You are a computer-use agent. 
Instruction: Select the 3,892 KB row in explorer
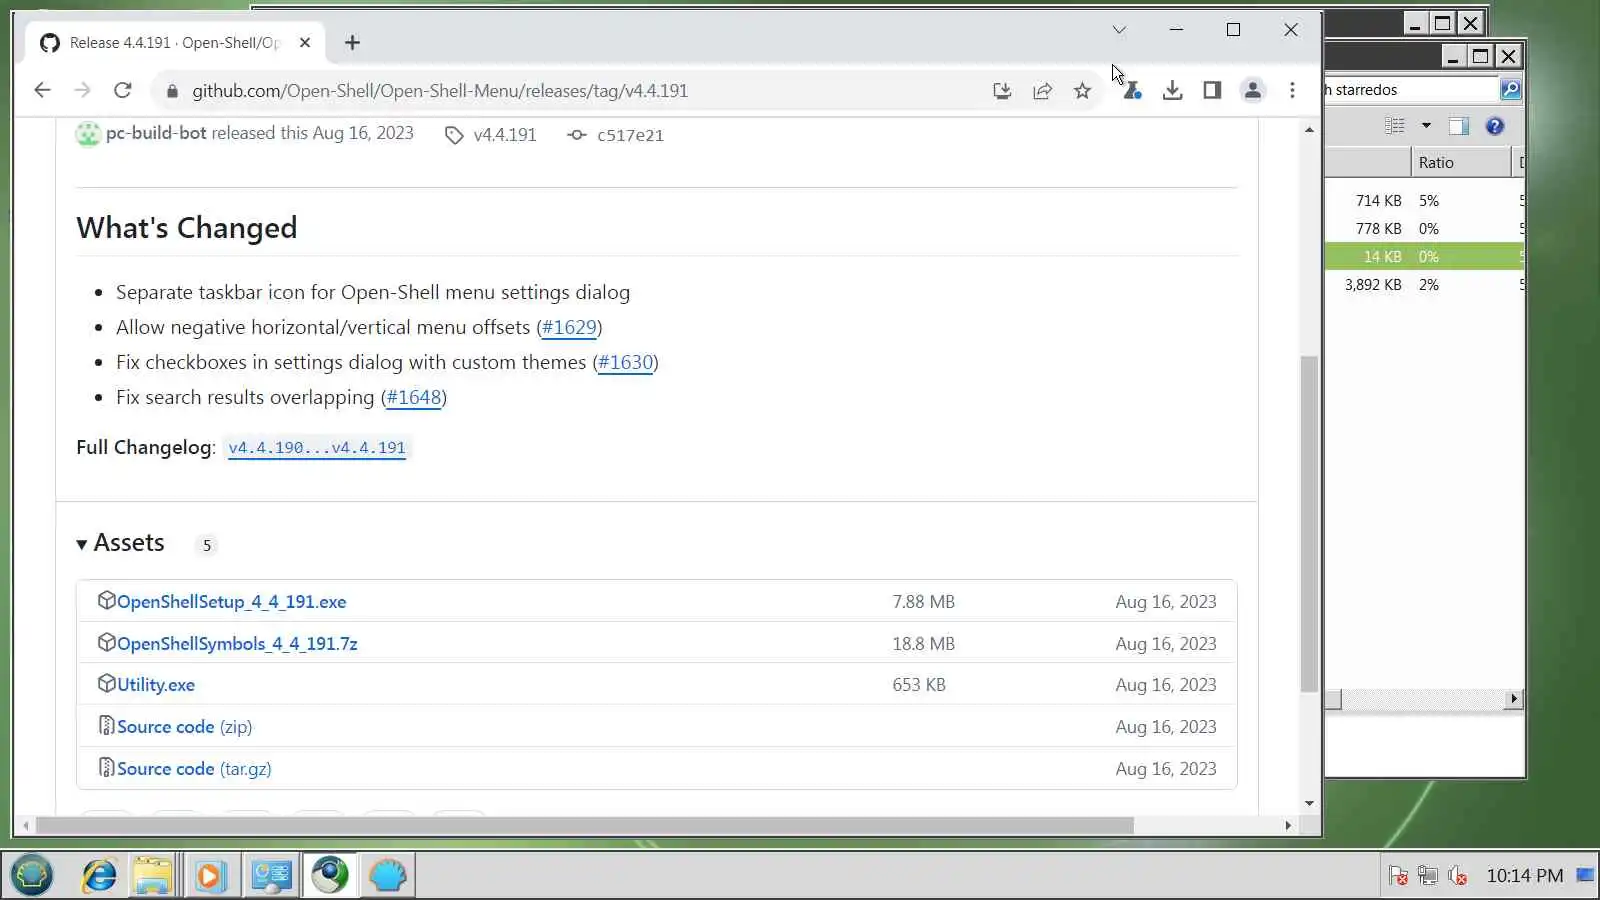(x=1425, y=285)
